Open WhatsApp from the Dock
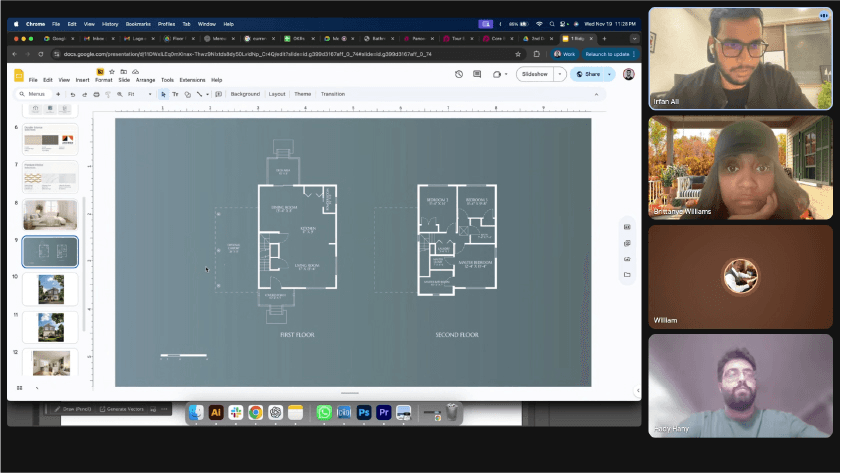This screenshot has width=841, height=473. 324,412
